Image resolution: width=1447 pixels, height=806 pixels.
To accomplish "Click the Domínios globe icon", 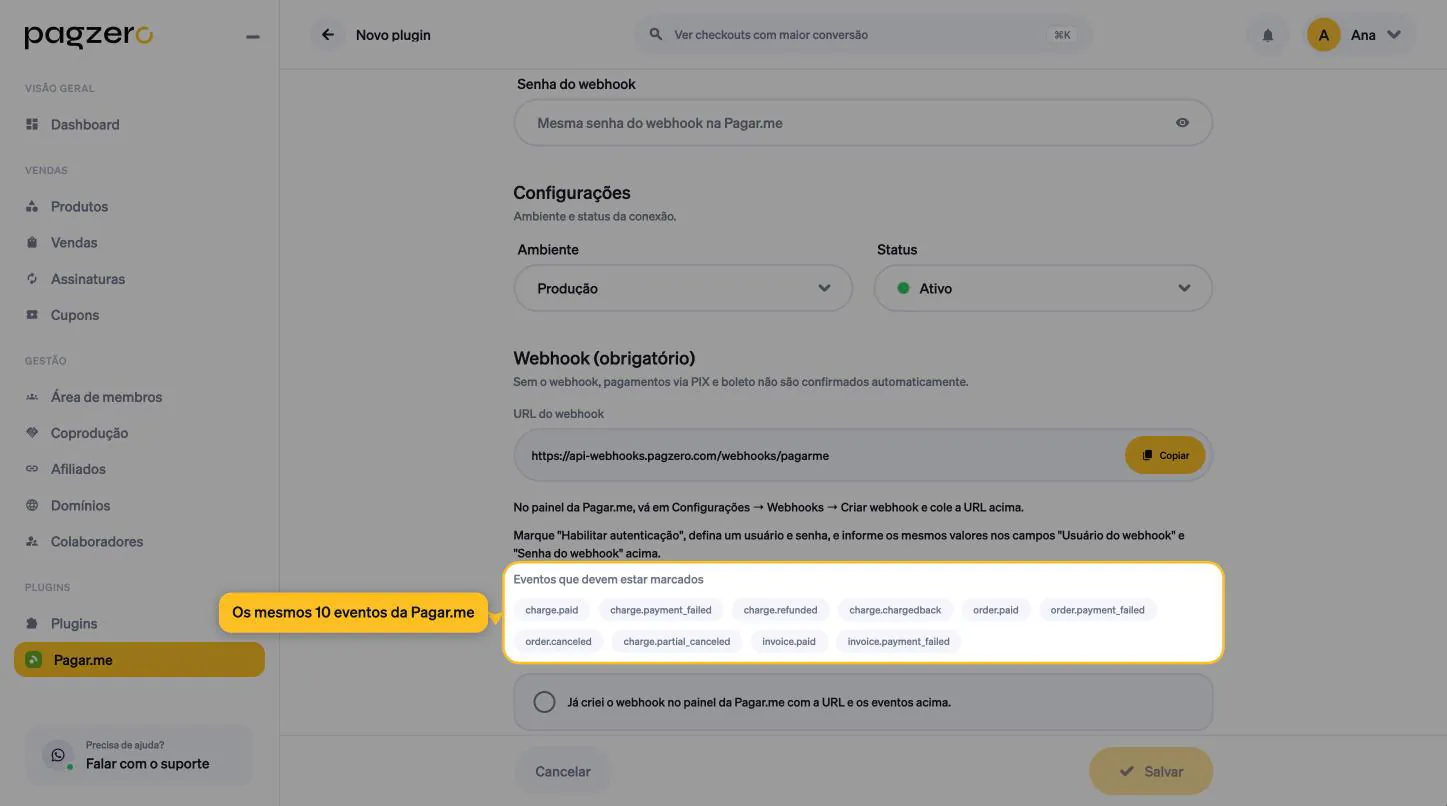I will 32,506.
